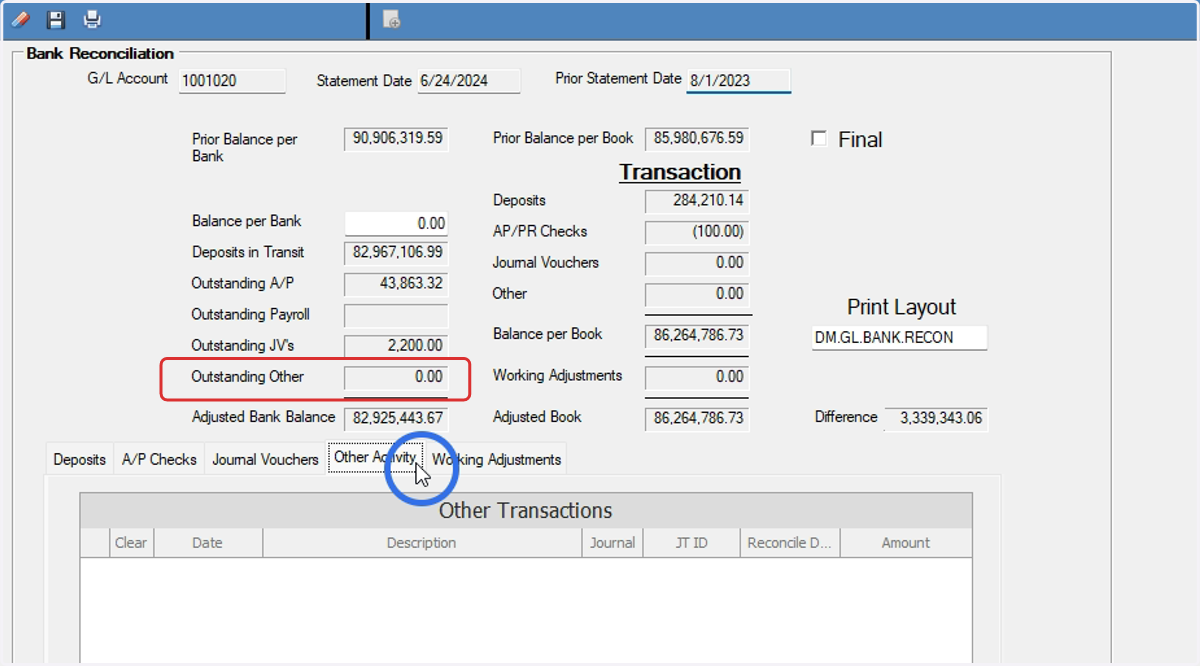
Task: Click the empty Outstanding Payroll field
Action: point(396,316)
